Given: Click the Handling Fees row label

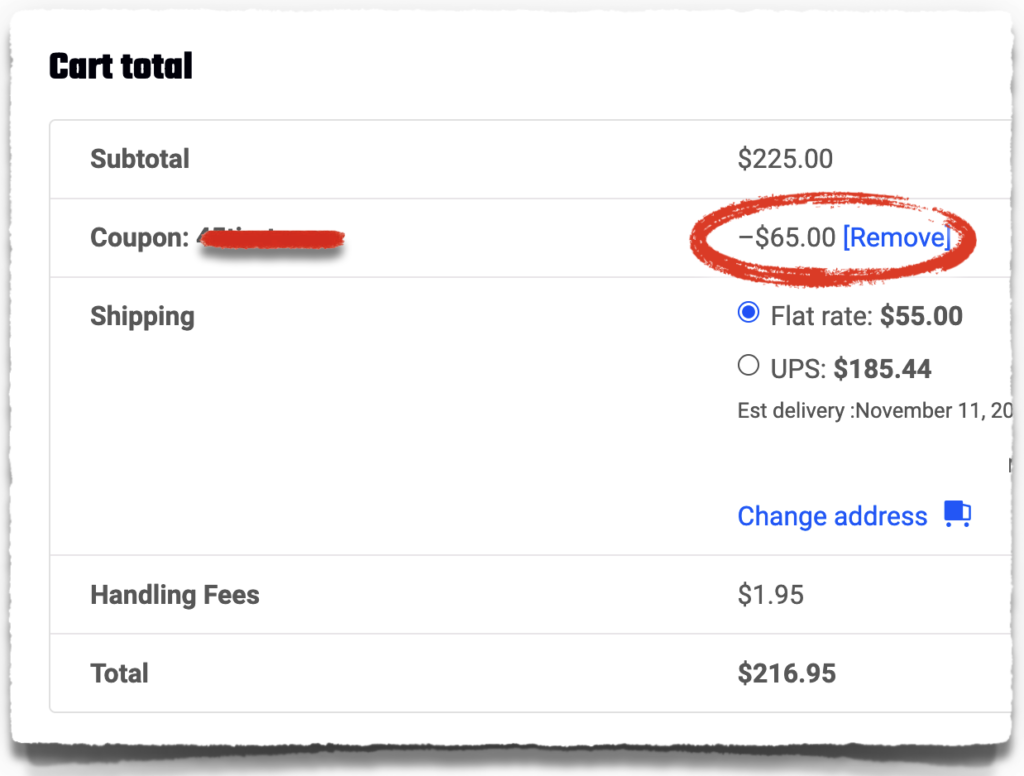Looking at the screenshot, I should tap(175, 594).
